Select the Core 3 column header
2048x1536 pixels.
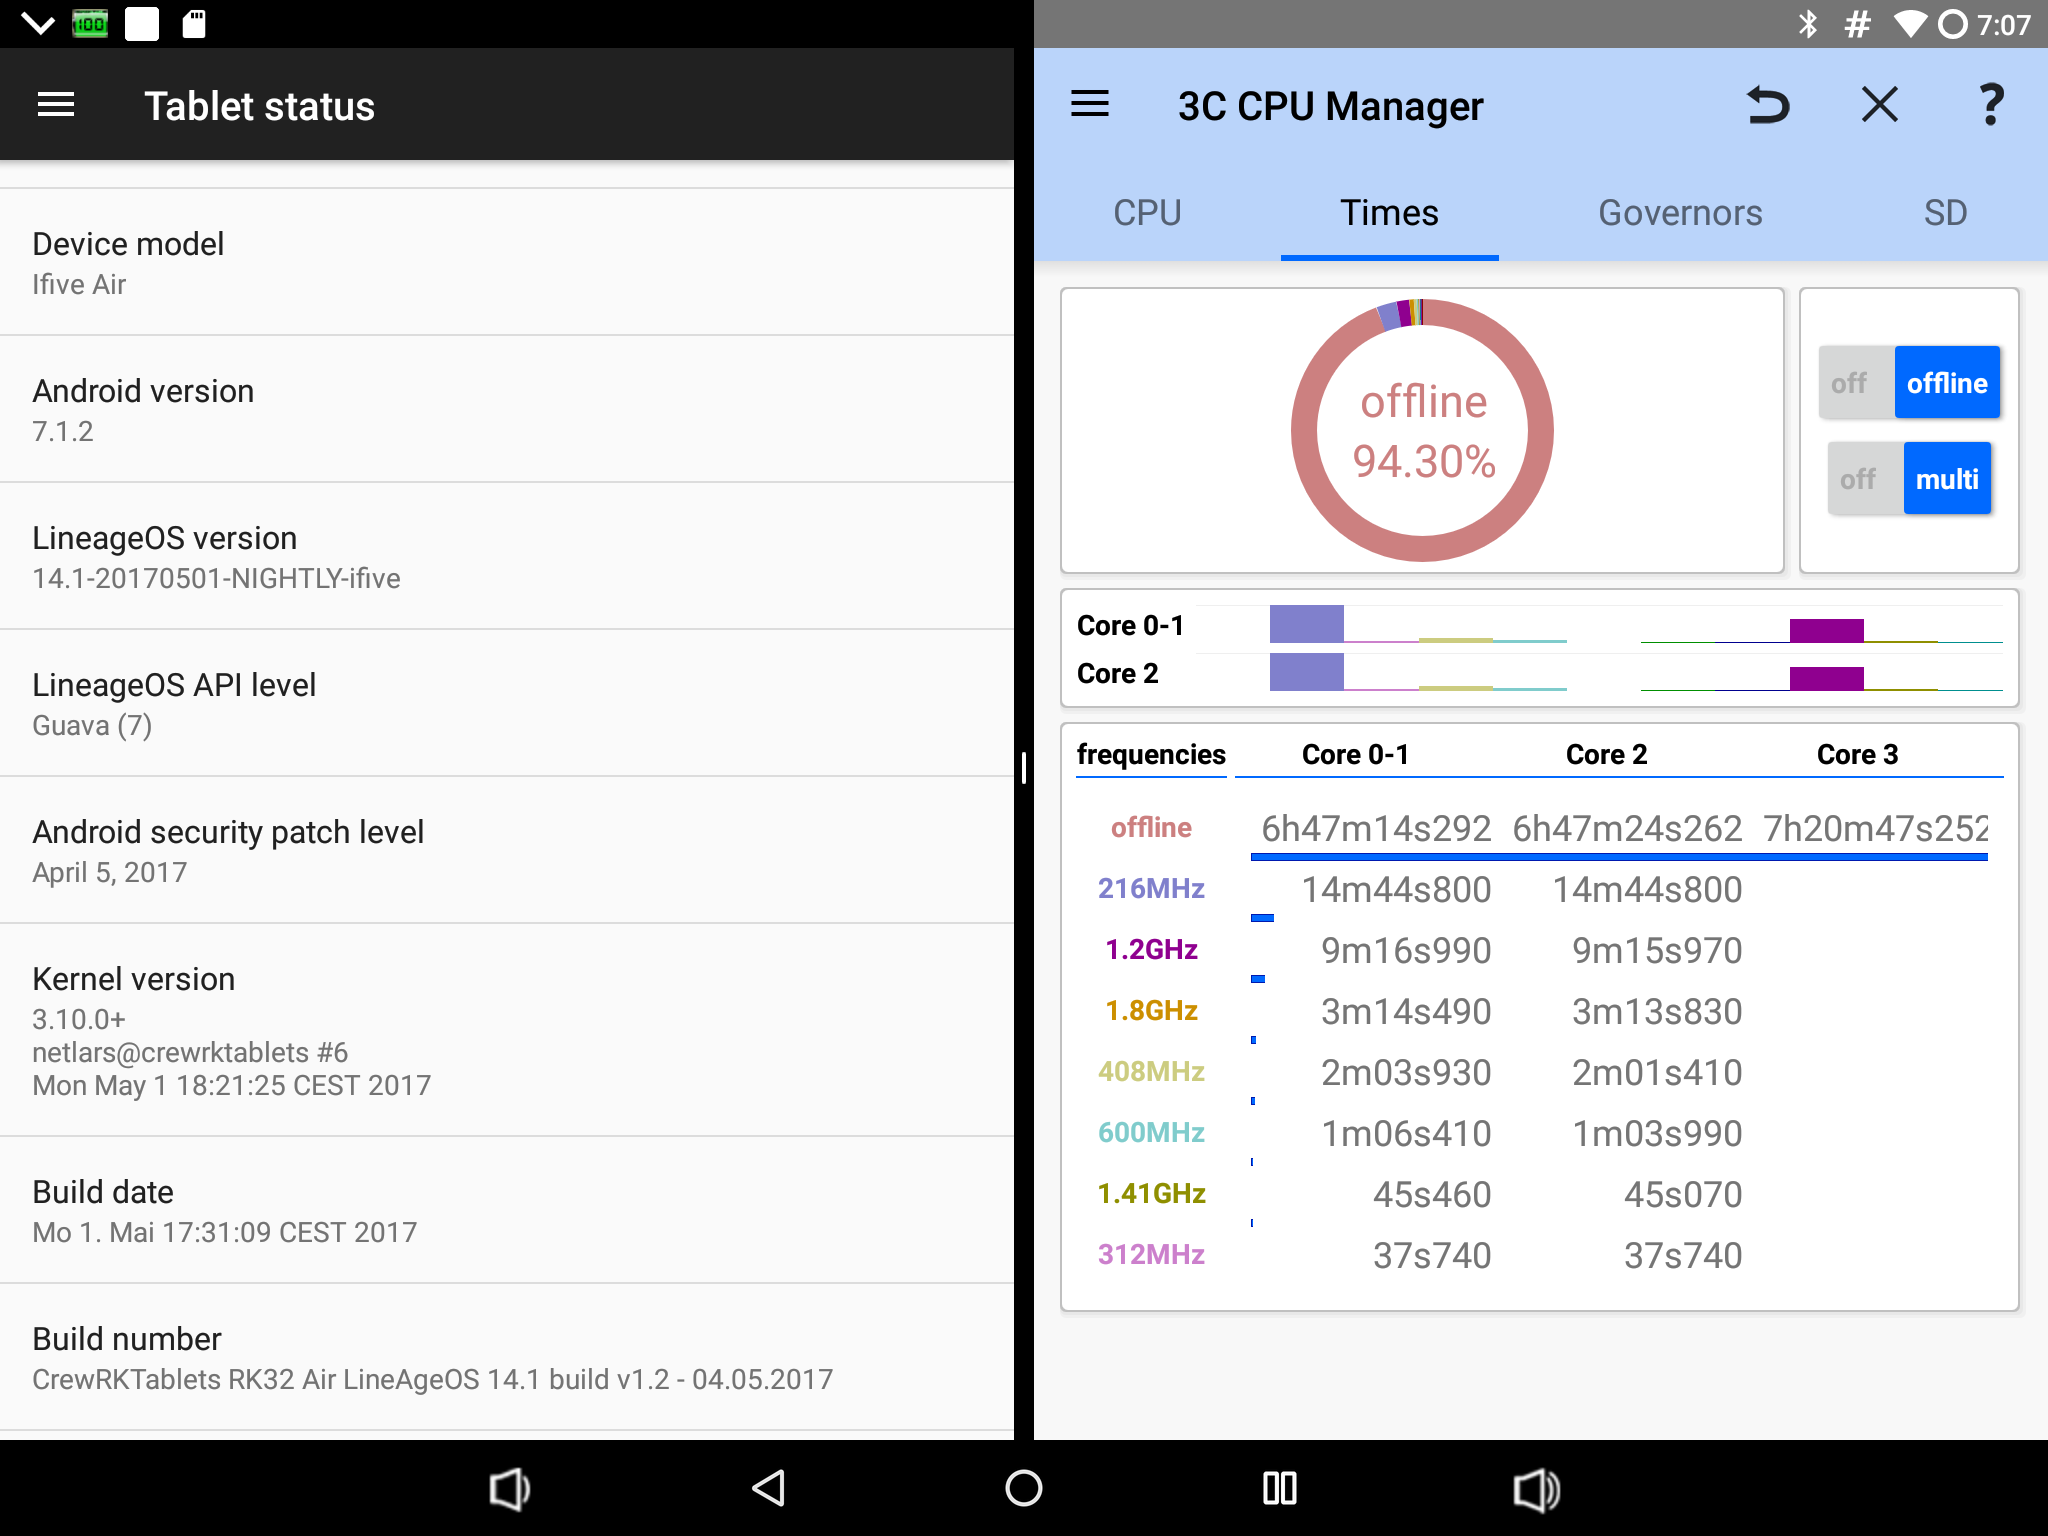[x=1857, y=755]
